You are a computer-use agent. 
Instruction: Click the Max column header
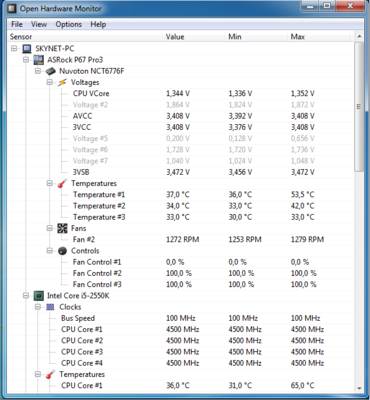click(319, 37)
